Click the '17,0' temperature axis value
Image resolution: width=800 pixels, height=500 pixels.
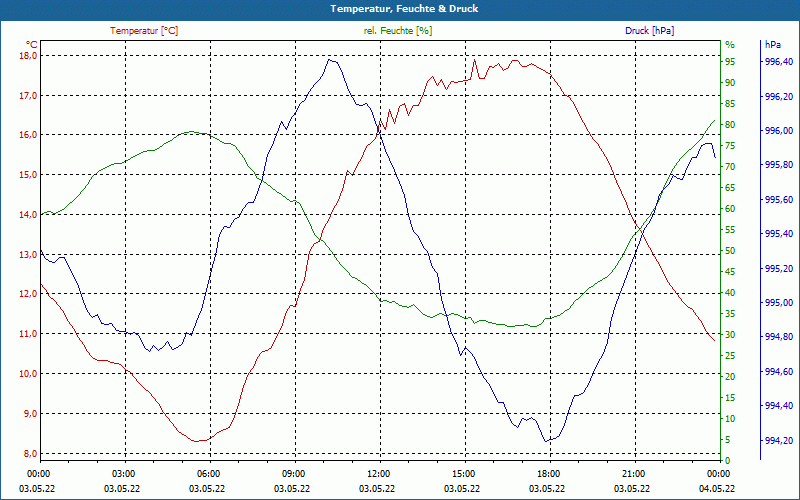pyautogui.click(x=28, y=95)
